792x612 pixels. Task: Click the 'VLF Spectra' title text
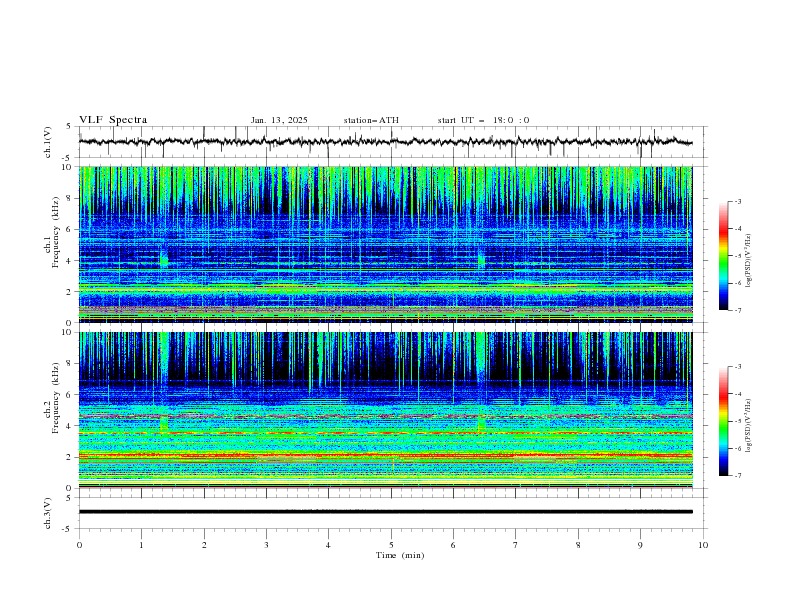pyautogui.click(x=113, y=120)
